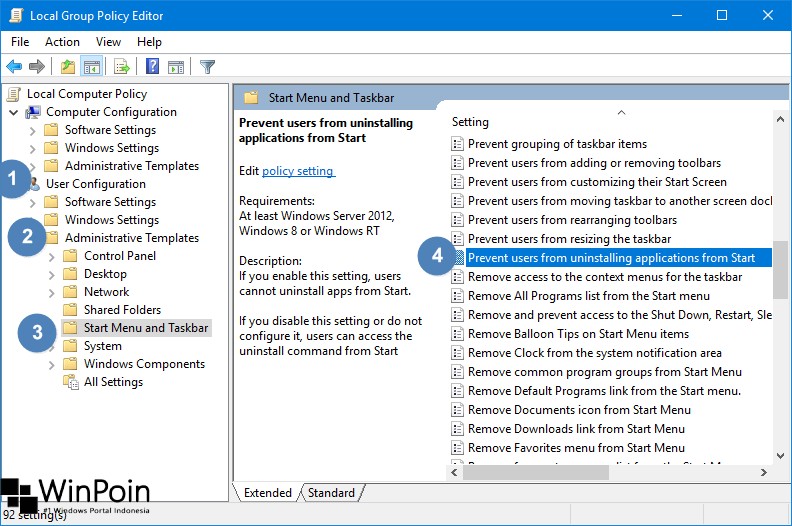The width and height of the screenshot is (792, 526).
Task: Click the vertical scrollbar thumb
Action: point(780,269)
